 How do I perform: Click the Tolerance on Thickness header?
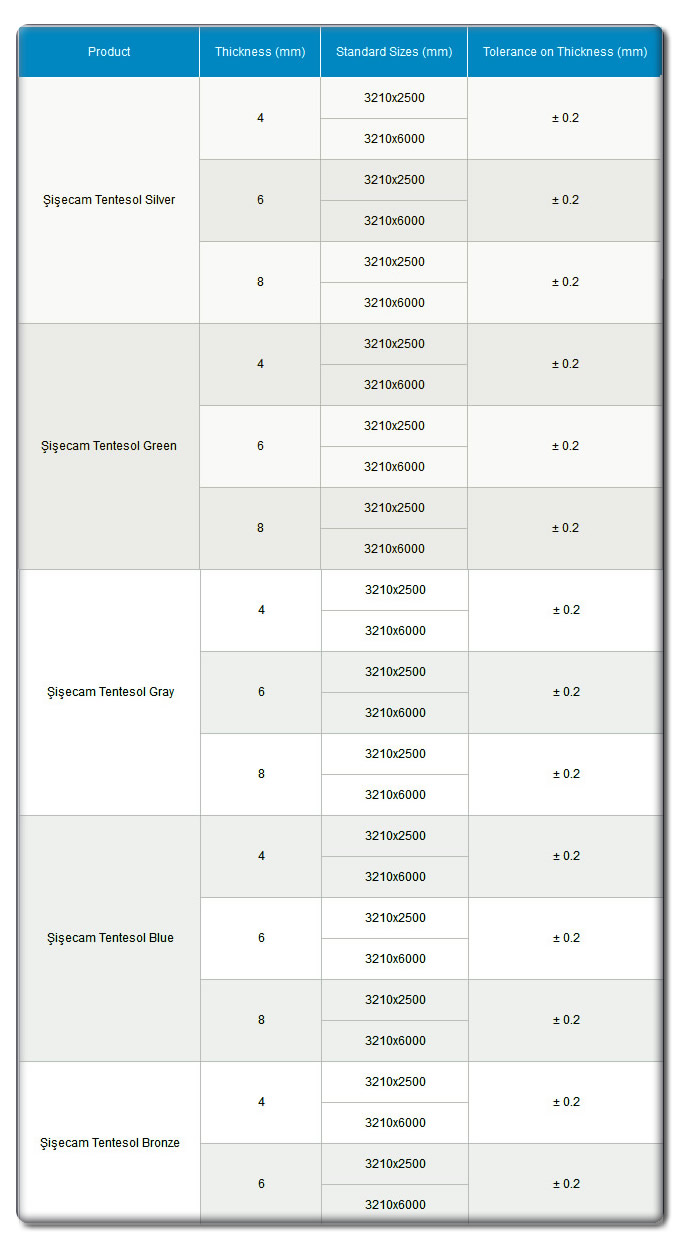565,52
